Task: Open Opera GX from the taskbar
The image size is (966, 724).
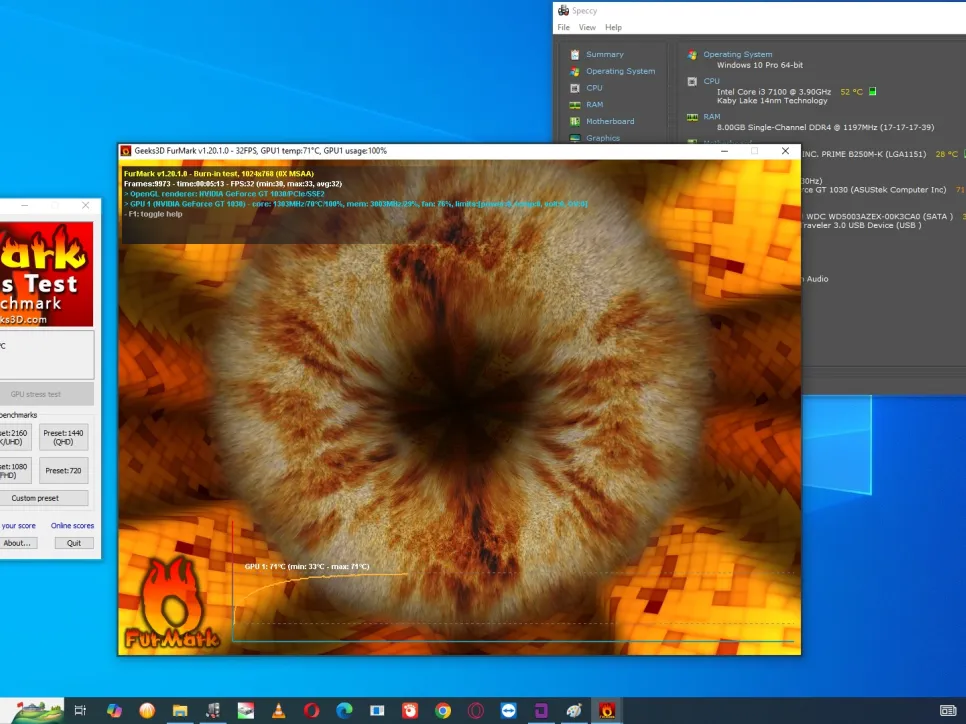Action: point(476,710)
